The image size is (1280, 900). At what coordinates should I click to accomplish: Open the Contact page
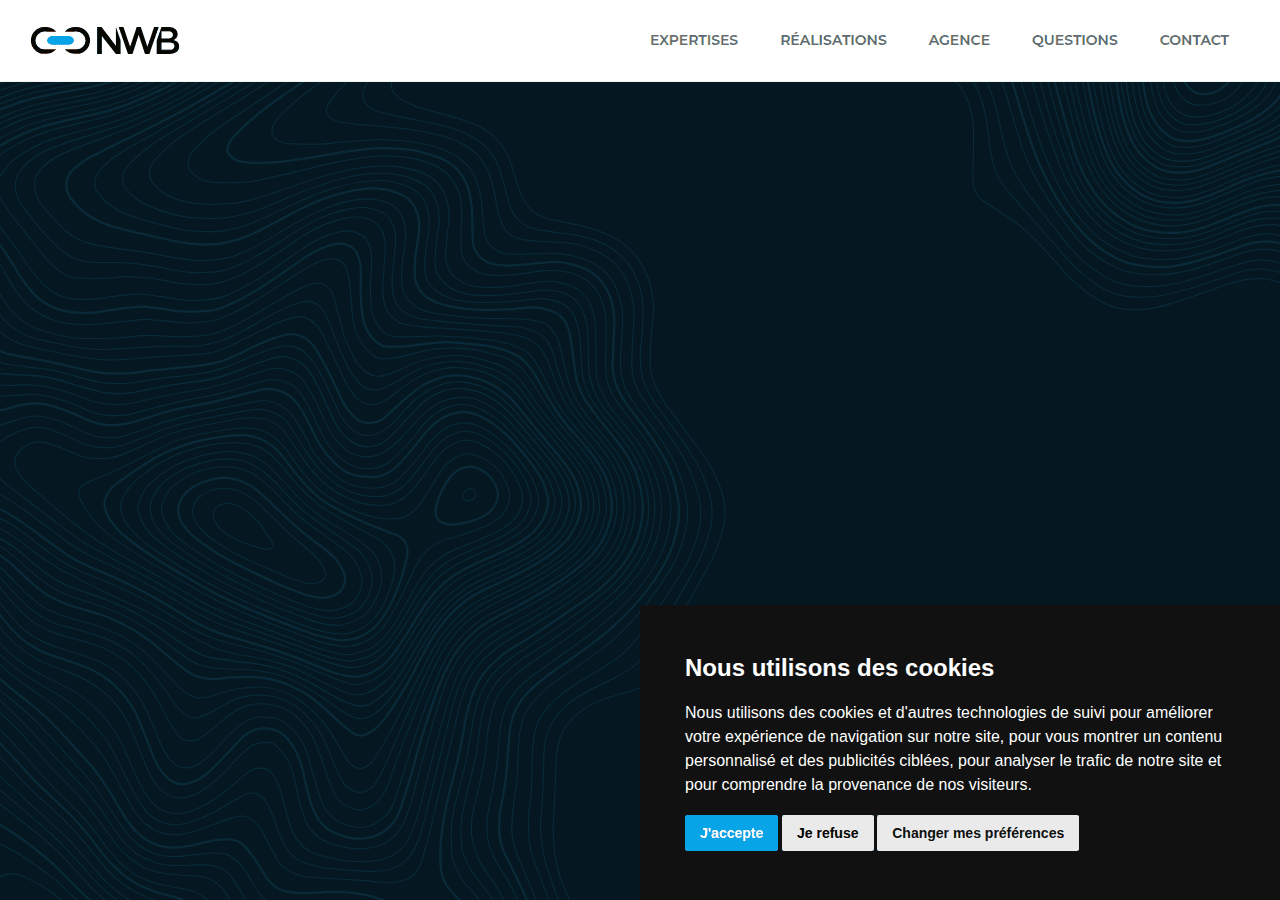(x=1194, y=40)
